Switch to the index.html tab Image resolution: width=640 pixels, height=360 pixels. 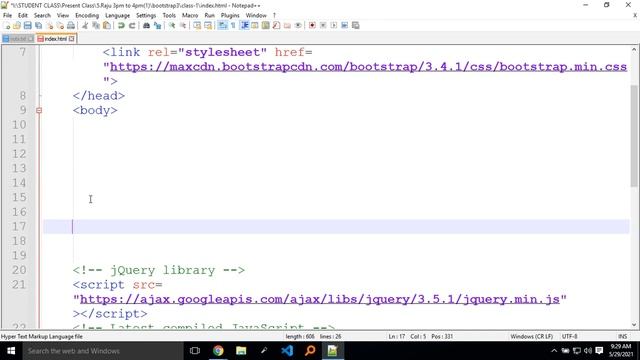[x=56, y=39]
